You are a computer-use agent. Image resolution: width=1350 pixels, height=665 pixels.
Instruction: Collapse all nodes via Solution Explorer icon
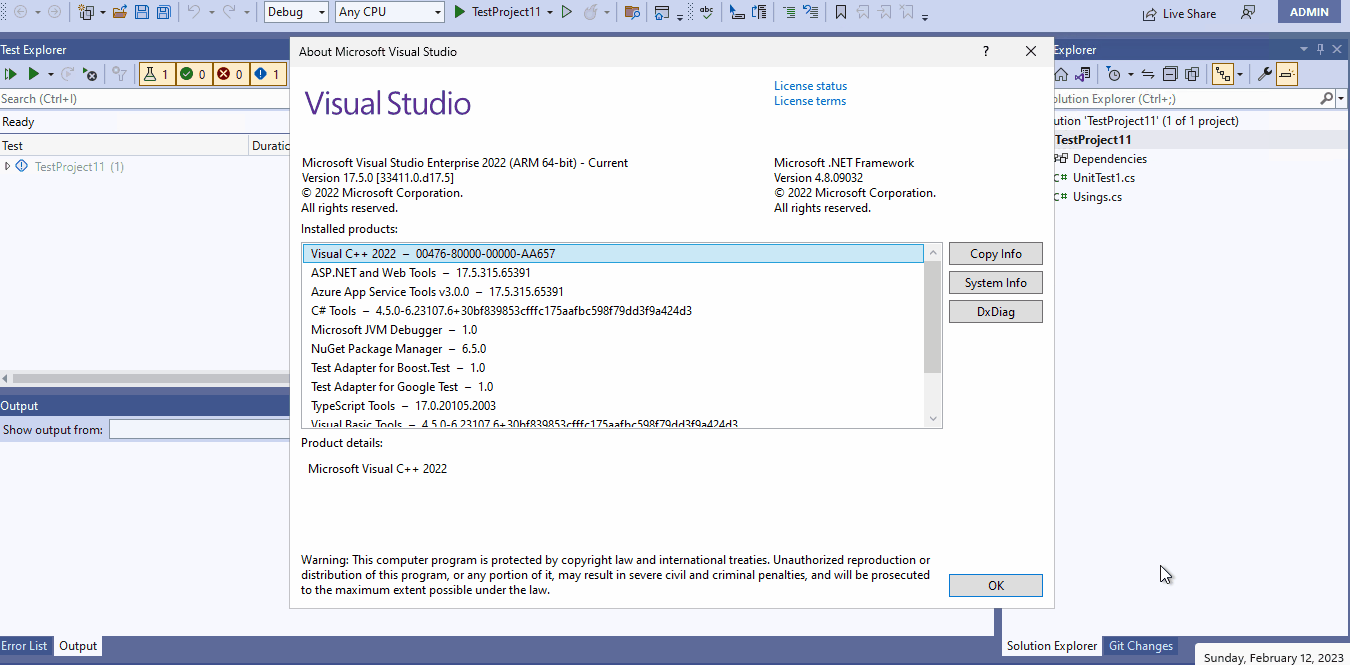[x=1169, y=73]
